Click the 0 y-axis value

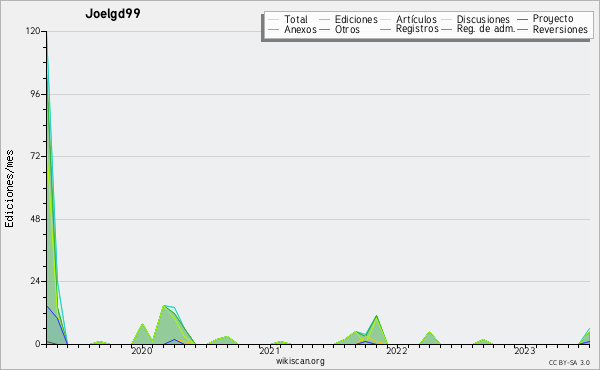pos(38,344)
